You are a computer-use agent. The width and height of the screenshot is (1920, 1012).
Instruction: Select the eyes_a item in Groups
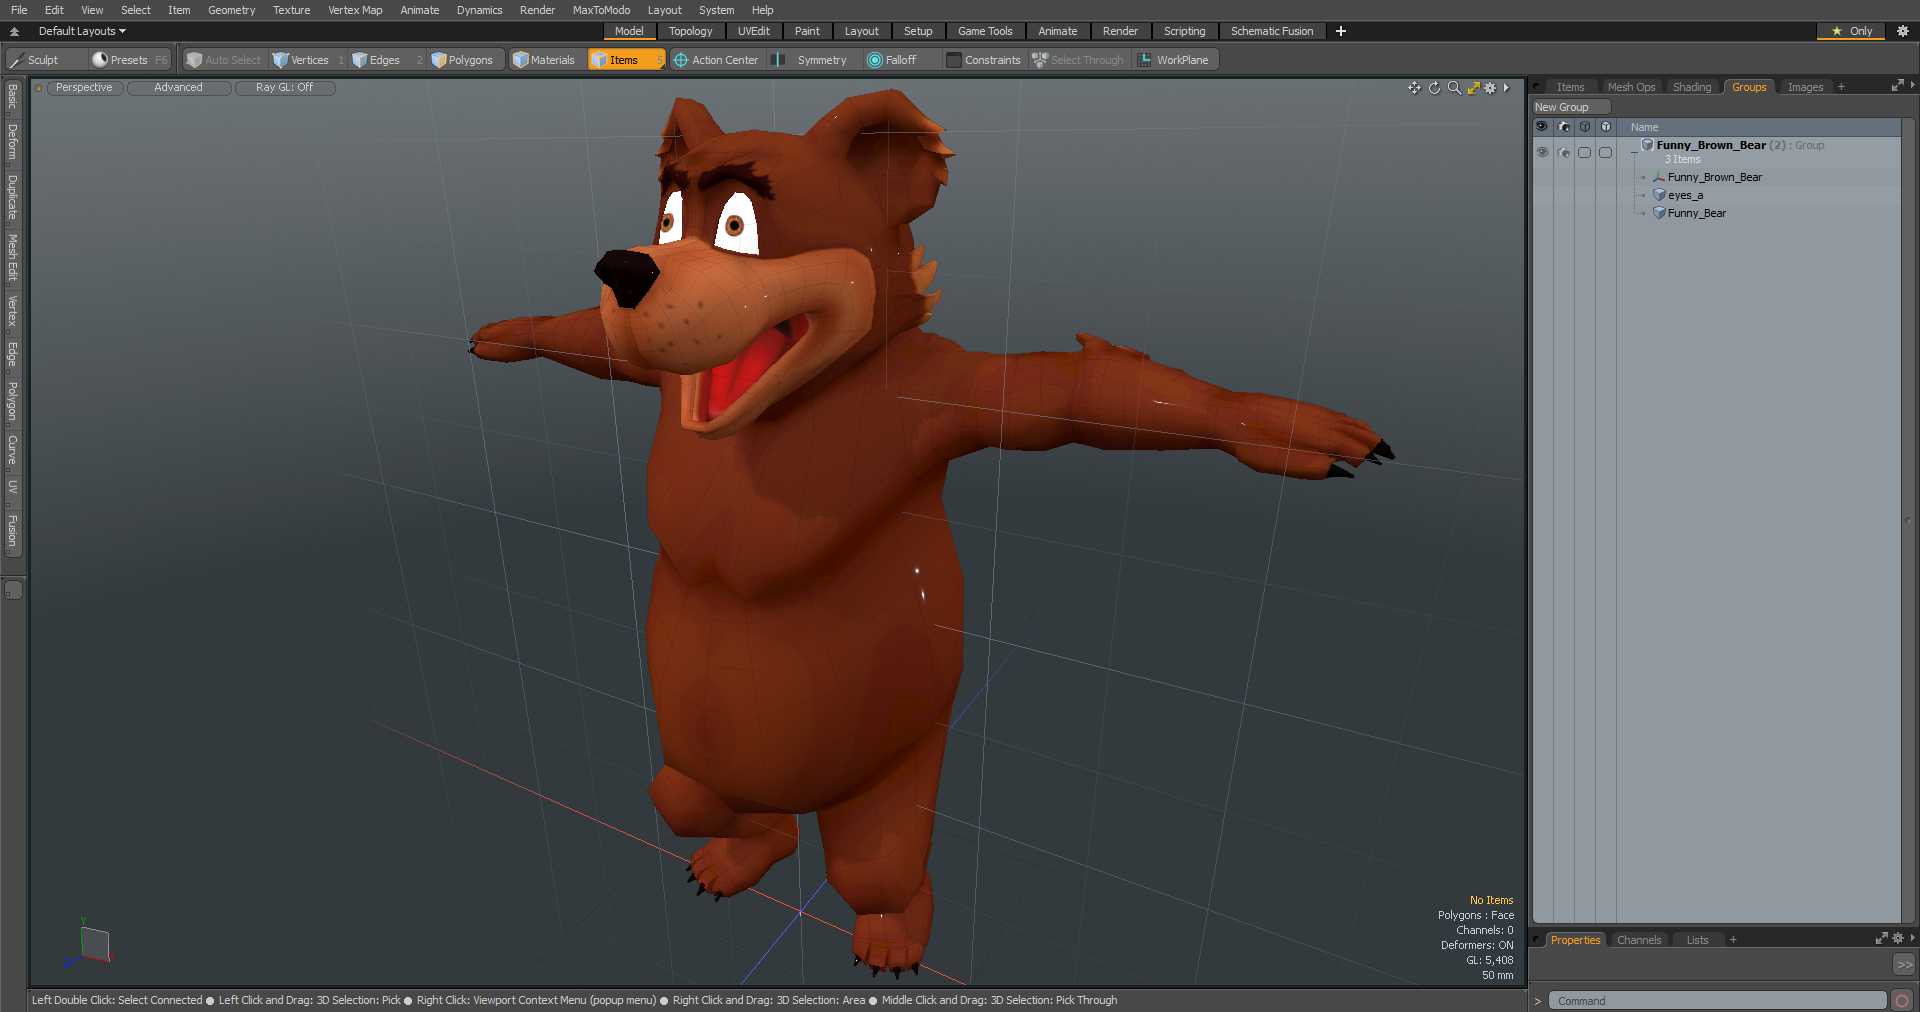coord(1685,196)
